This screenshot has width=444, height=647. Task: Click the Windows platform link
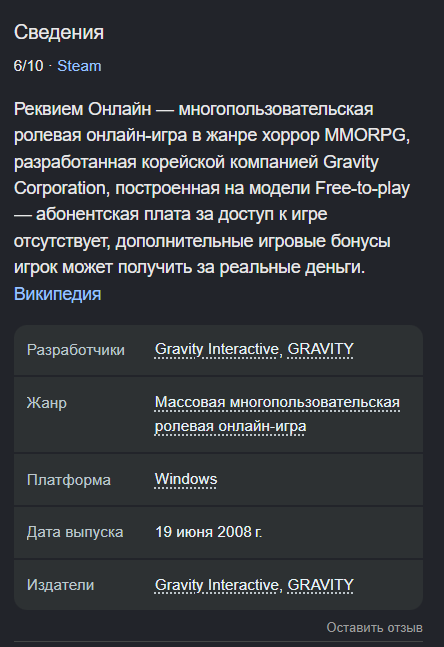(186, 479)
